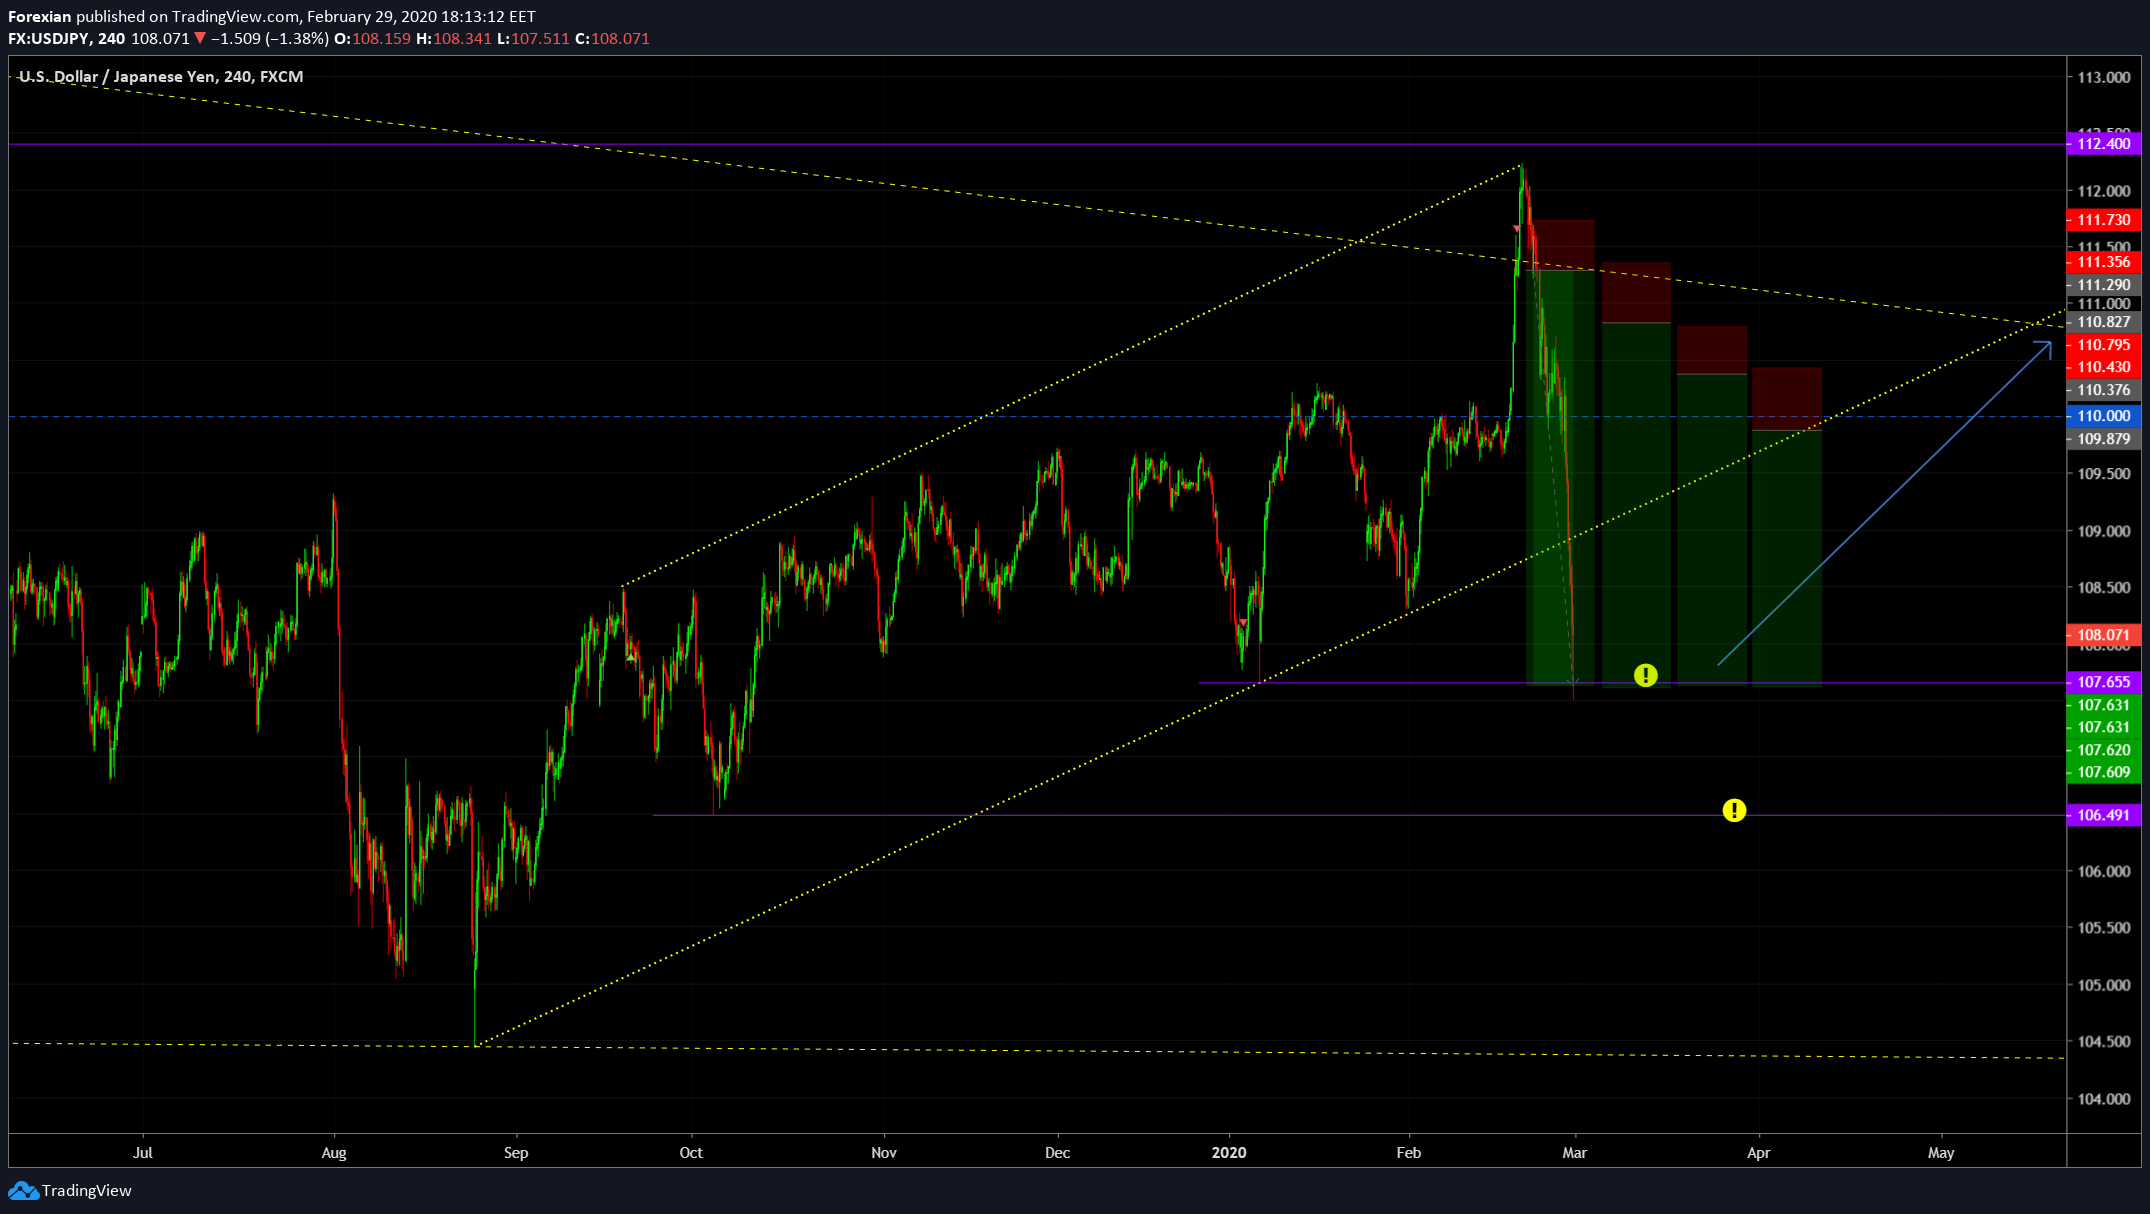Select the purple 112.400 price label

(2103, 144)
